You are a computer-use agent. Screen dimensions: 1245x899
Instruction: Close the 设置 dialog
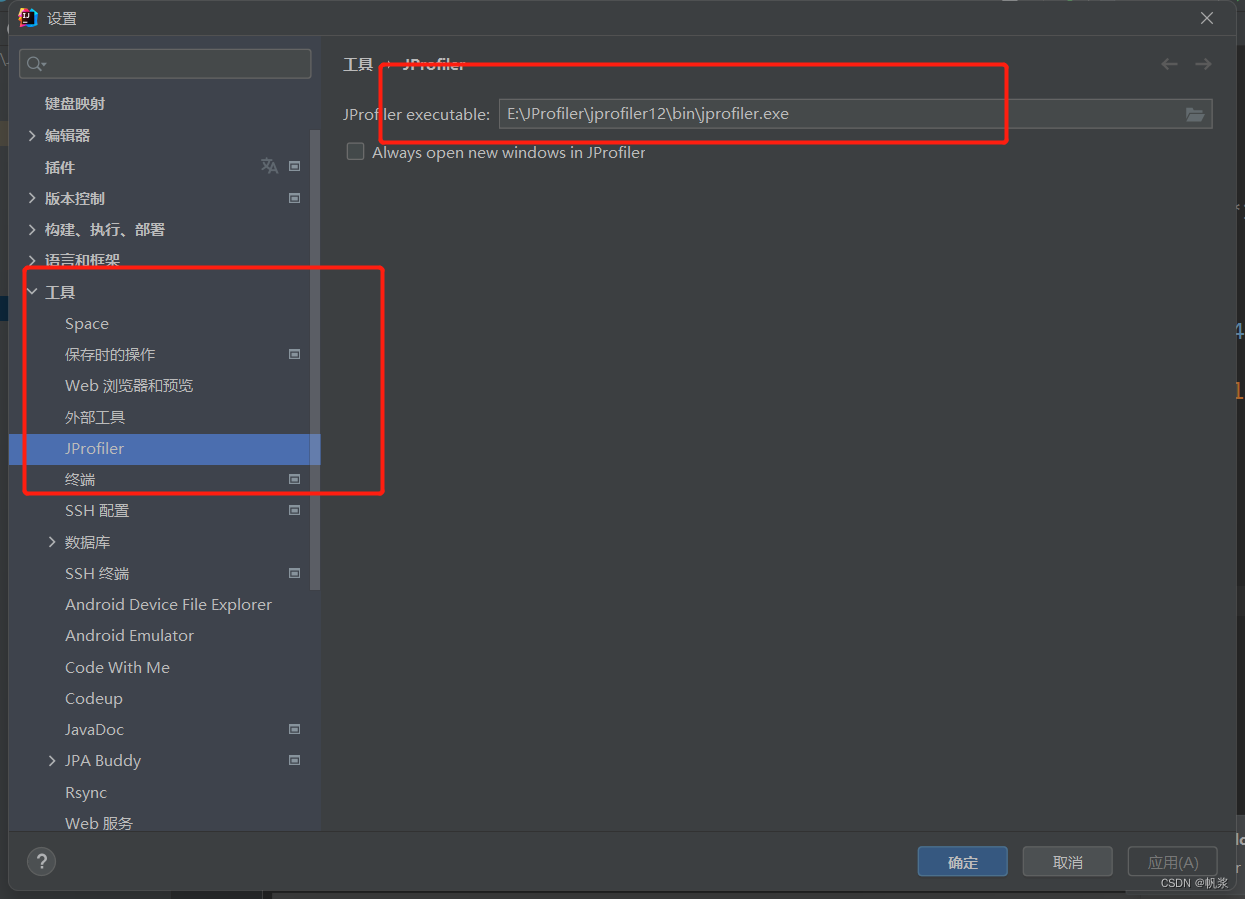point(1207,18)
